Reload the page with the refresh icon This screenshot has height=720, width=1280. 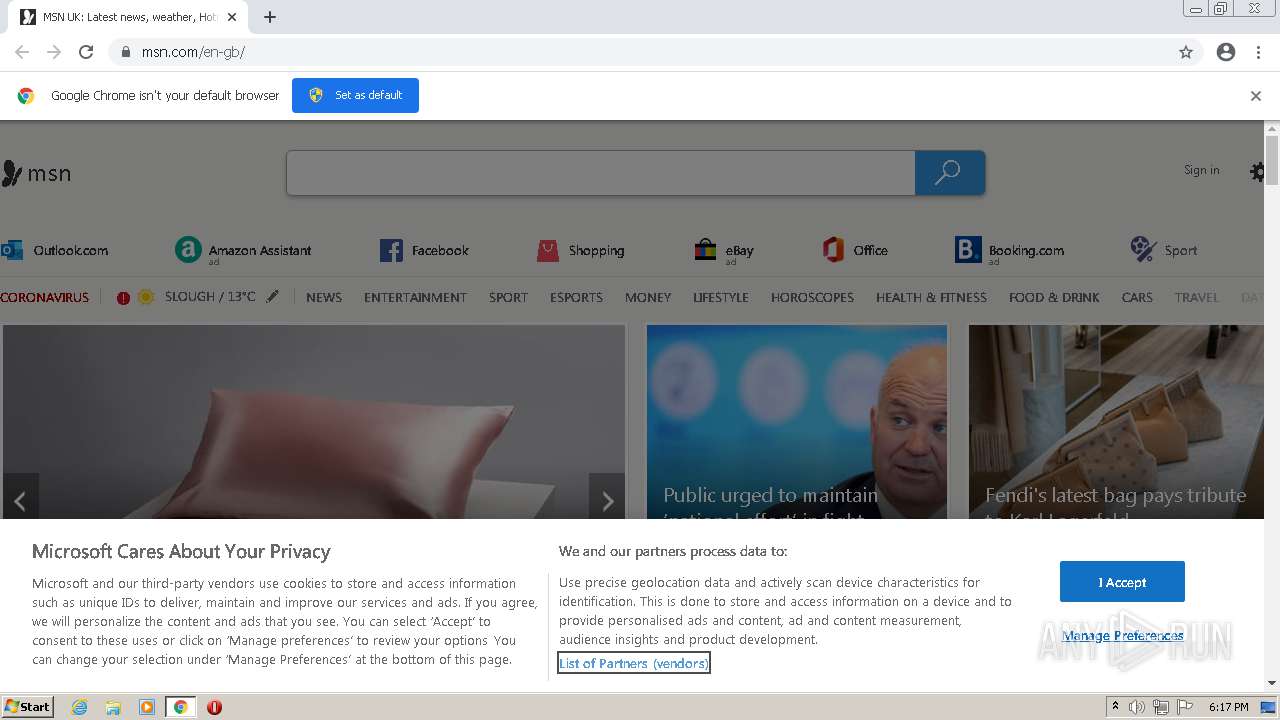tap(86, 52)
